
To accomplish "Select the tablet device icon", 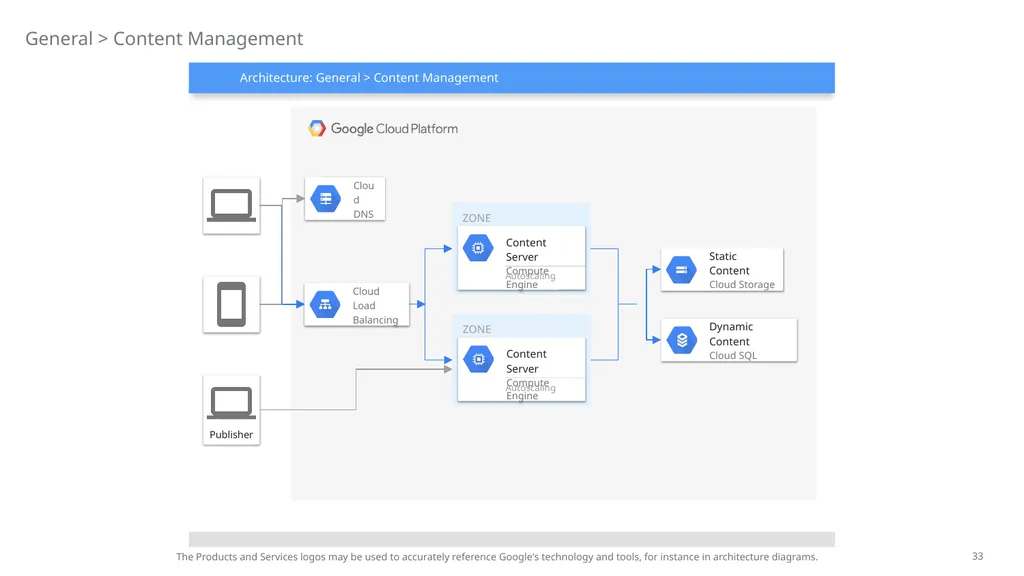I will coord(231,304).
